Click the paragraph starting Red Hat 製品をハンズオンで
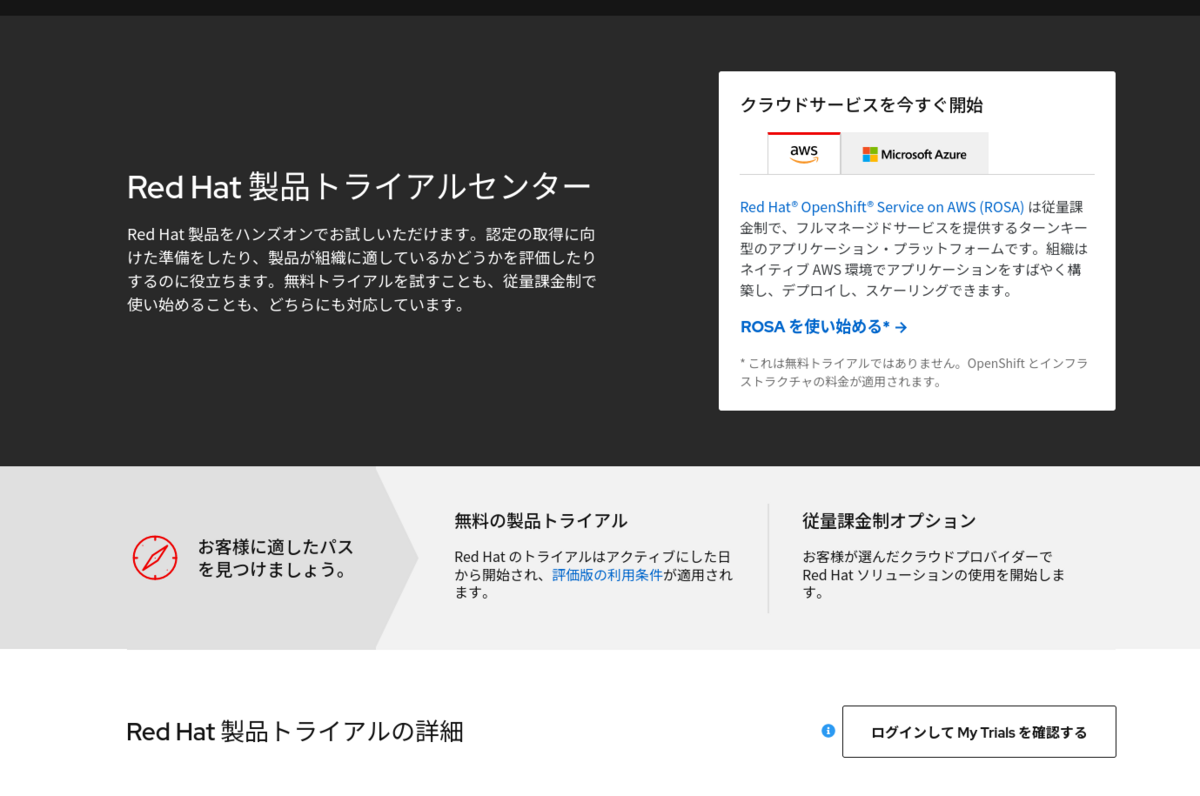 pos(362,270)
